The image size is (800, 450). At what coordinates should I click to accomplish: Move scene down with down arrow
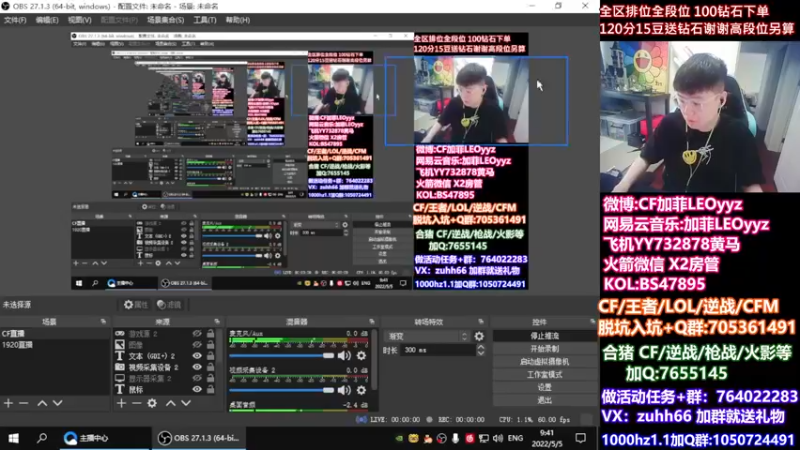(58, 403)
